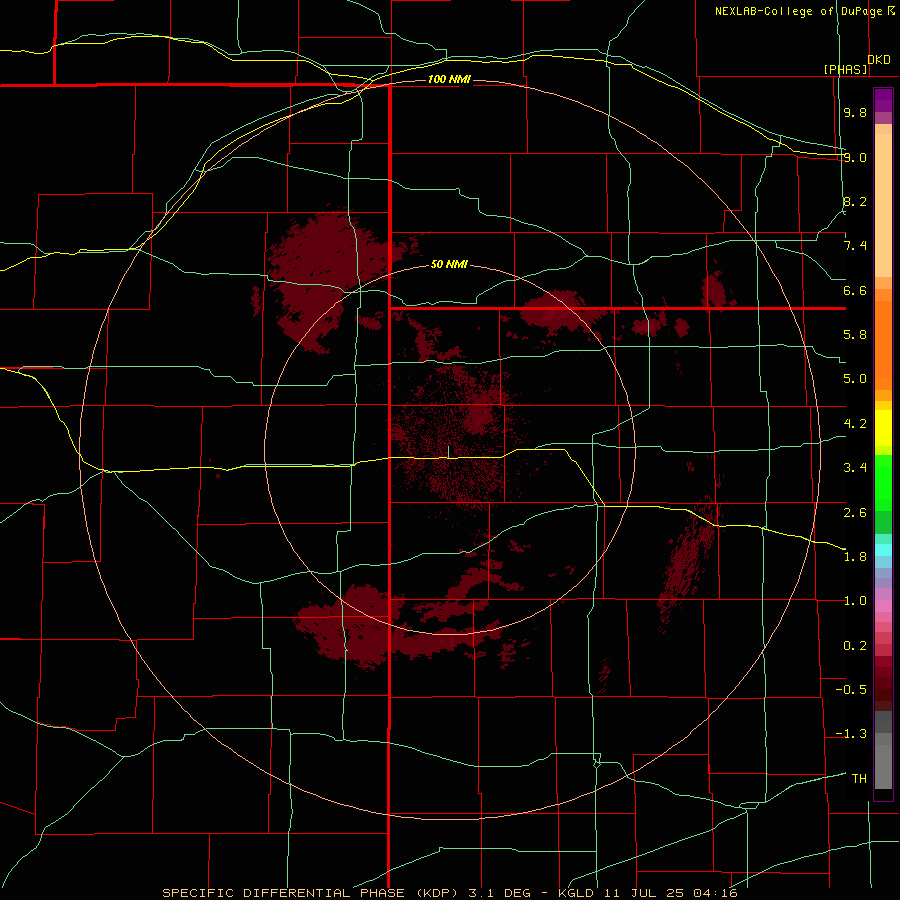Pick the yellow segment of the color bar
This screenshot has height=900, width=900.
883,428
